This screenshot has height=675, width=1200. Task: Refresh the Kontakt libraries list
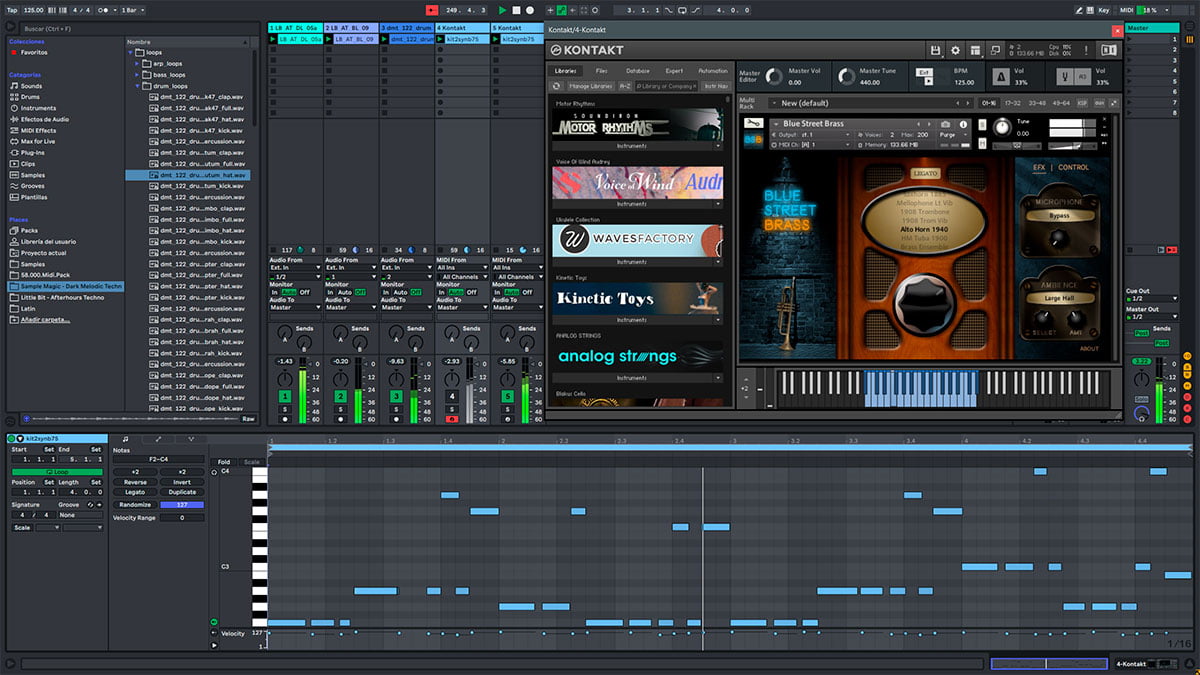(x=557, y=86)
